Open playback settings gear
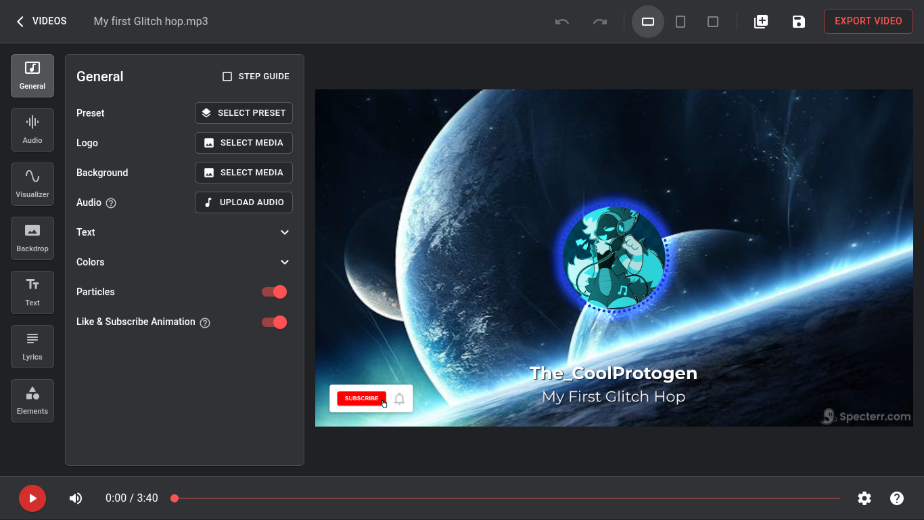924x520 pixels. (864, 498)
